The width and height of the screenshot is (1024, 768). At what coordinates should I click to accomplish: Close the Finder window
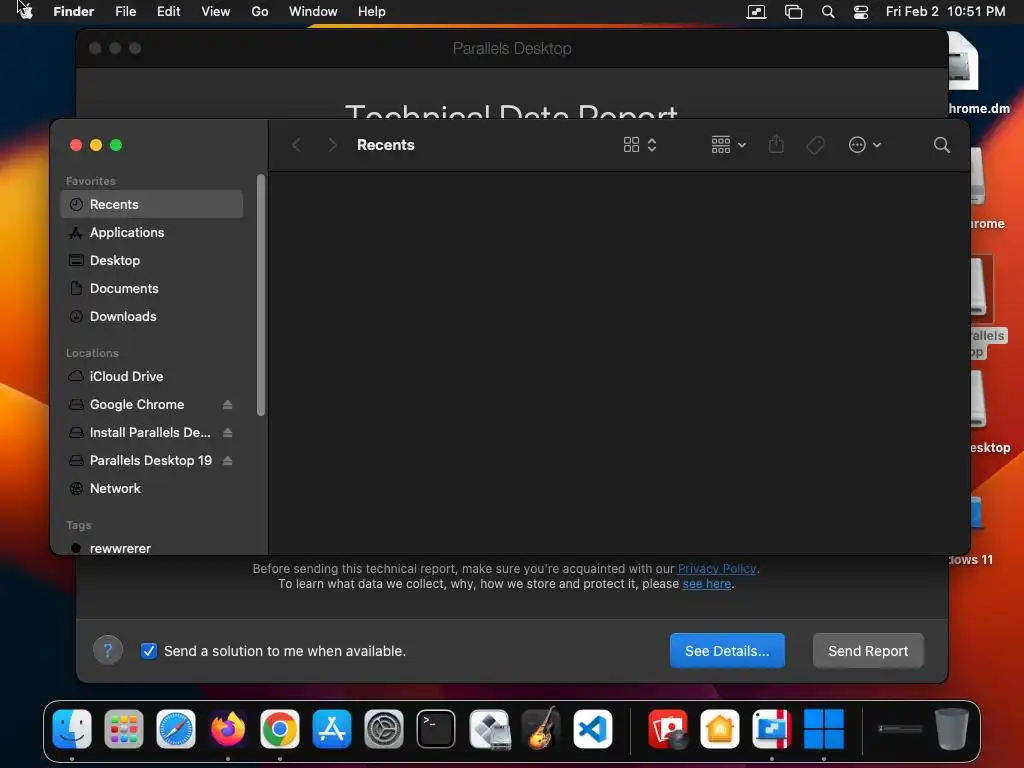[x=76, y=145]
